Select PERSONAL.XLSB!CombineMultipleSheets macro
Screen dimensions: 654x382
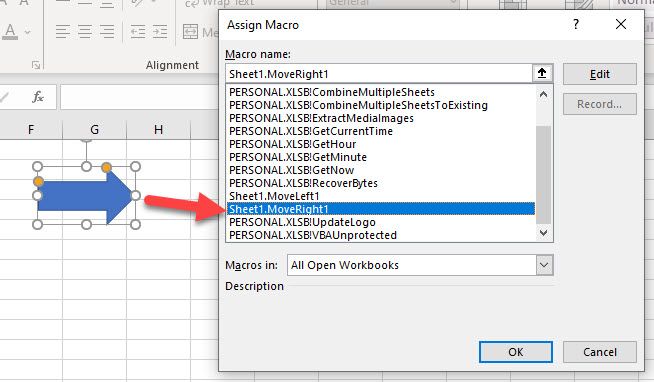pos(332,92)
